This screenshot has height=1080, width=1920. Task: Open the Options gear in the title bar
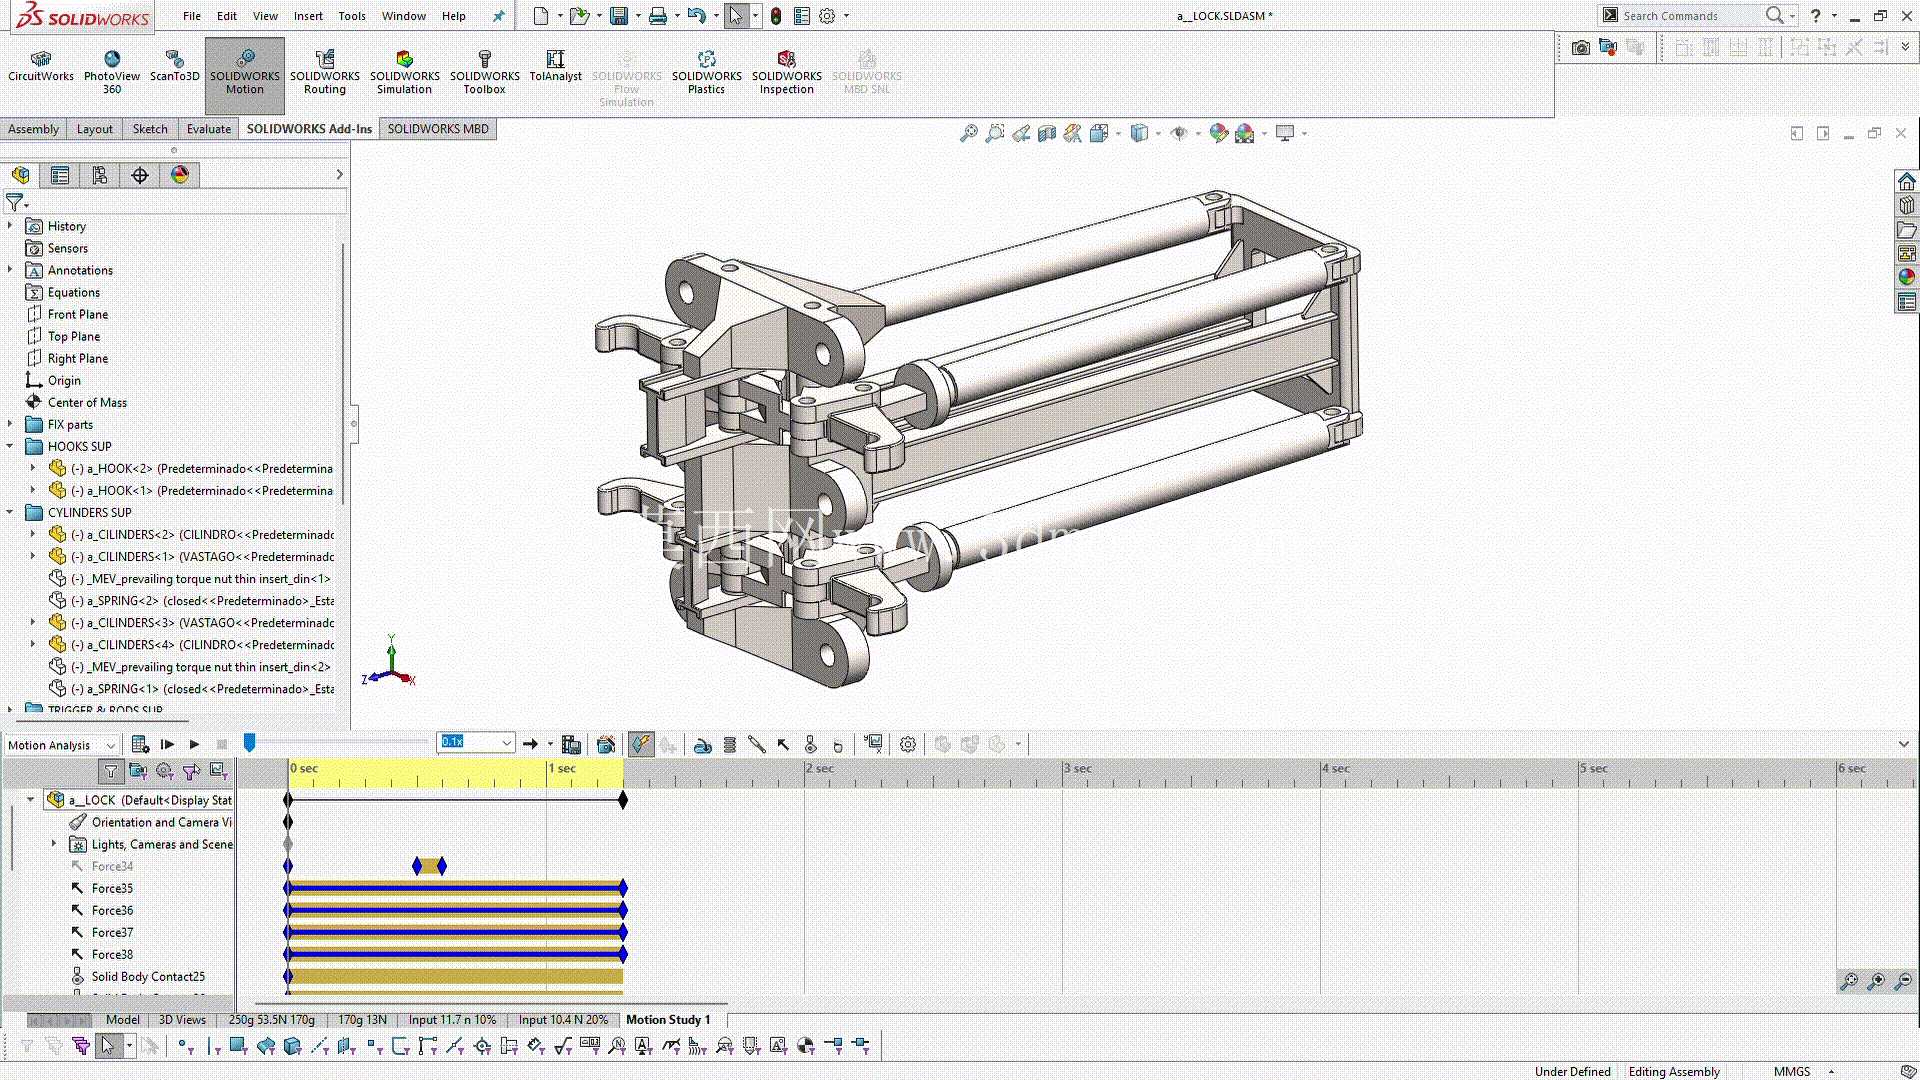click(x=827, y=16)
